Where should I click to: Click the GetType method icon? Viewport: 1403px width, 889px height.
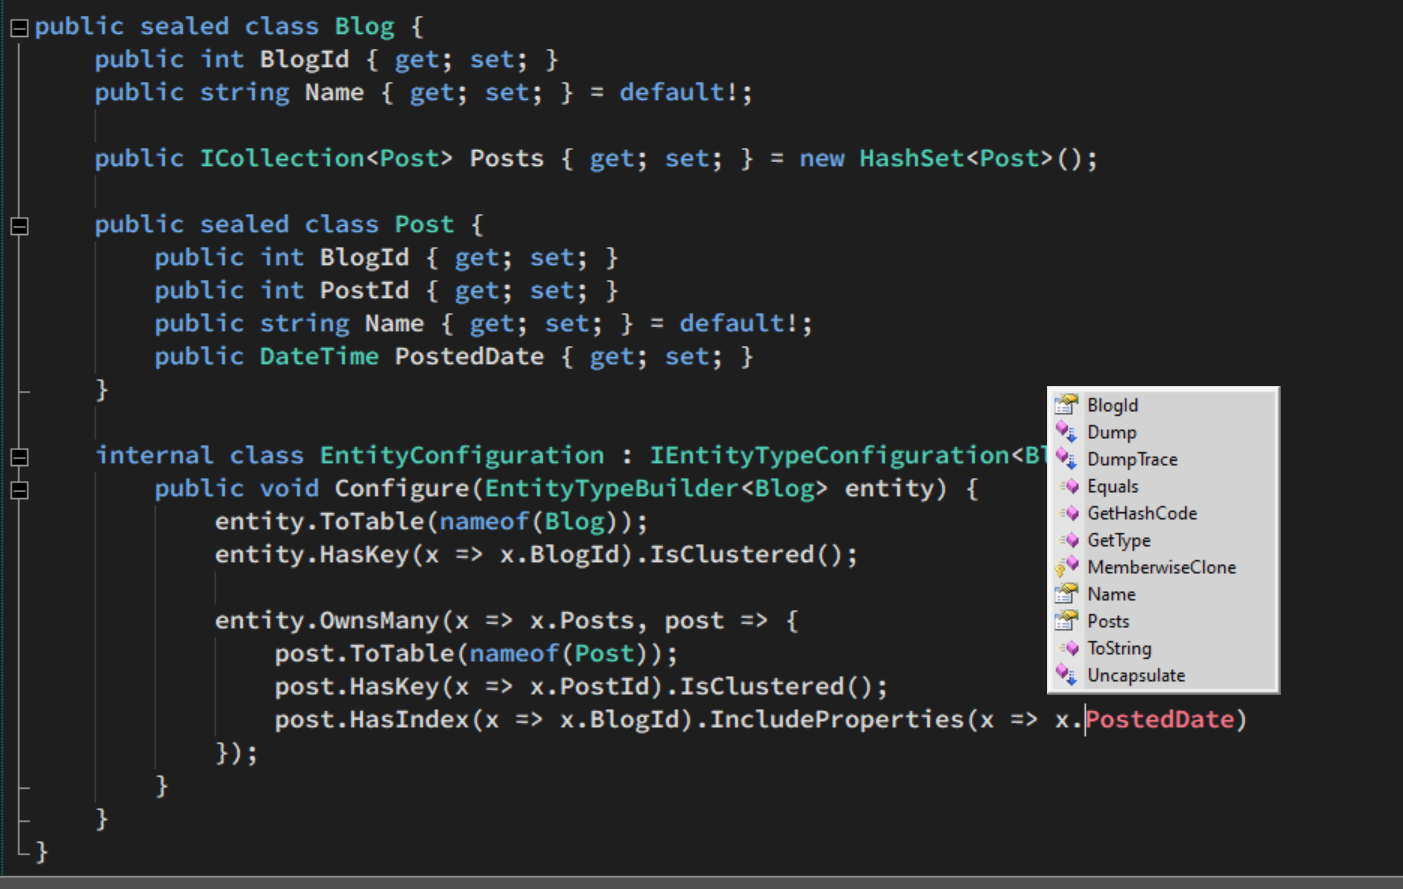(x=1067, y=540)
